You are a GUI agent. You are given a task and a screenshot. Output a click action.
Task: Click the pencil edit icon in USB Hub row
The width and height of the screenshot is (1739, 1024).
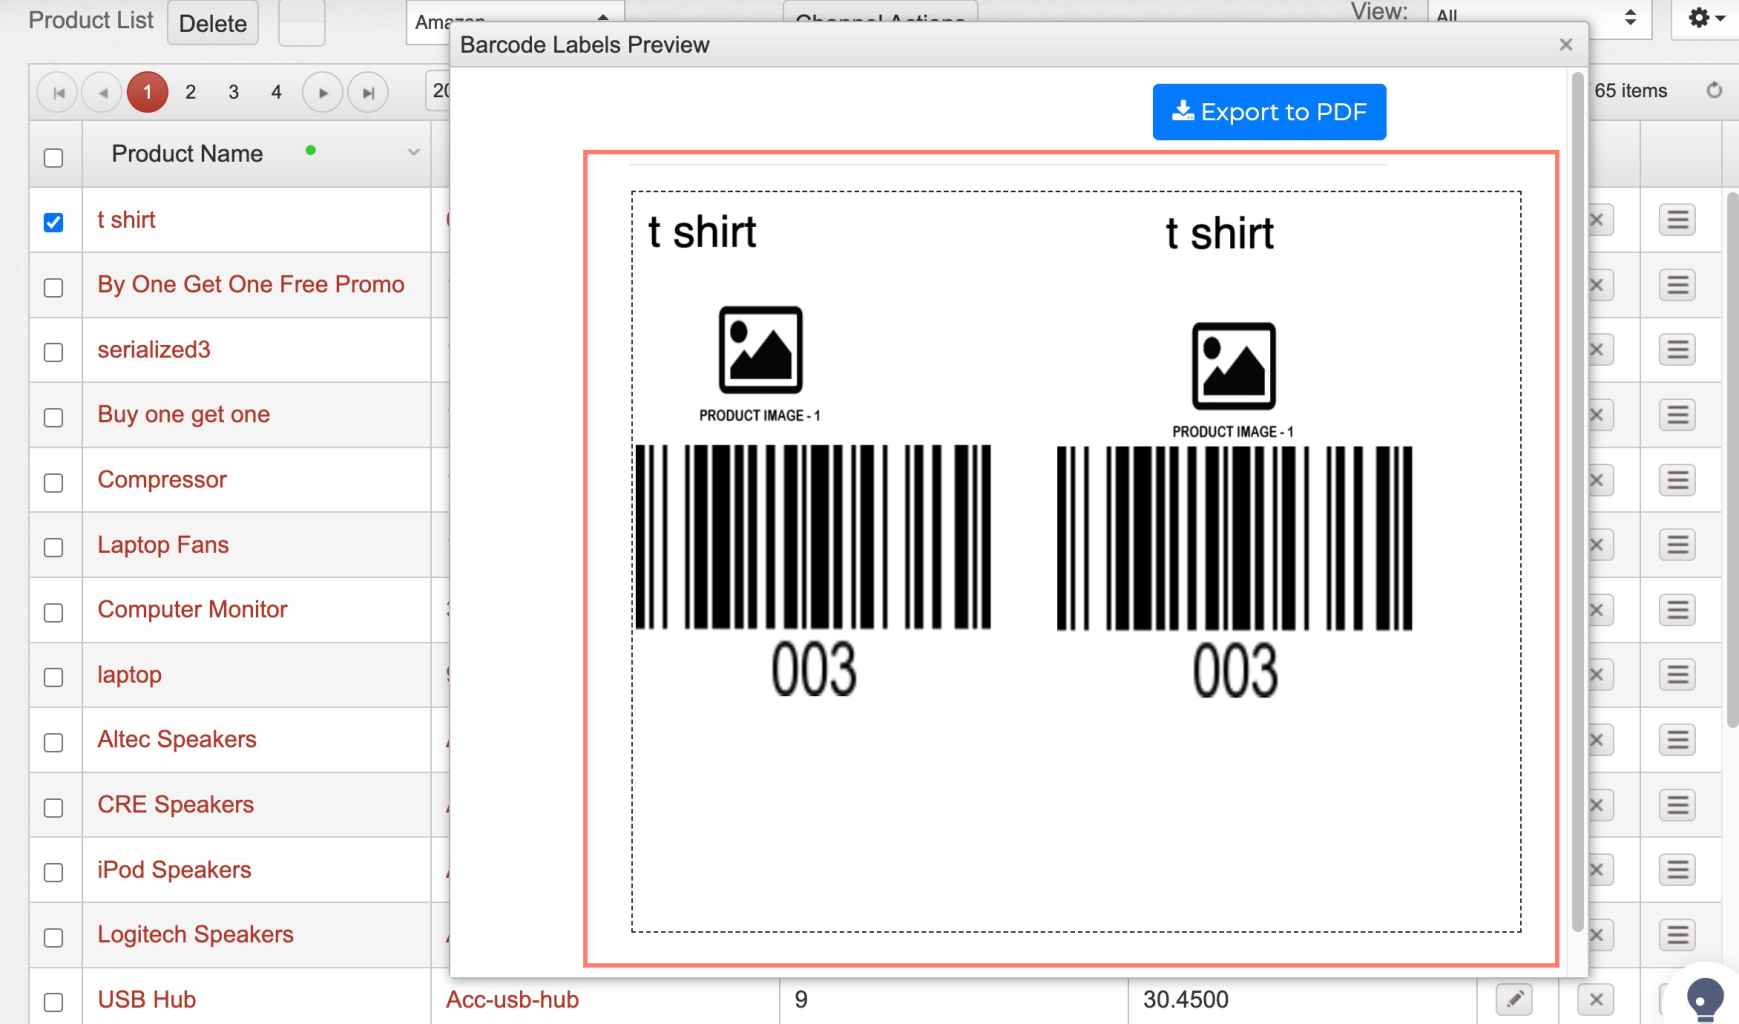[x=1514, y=999]
